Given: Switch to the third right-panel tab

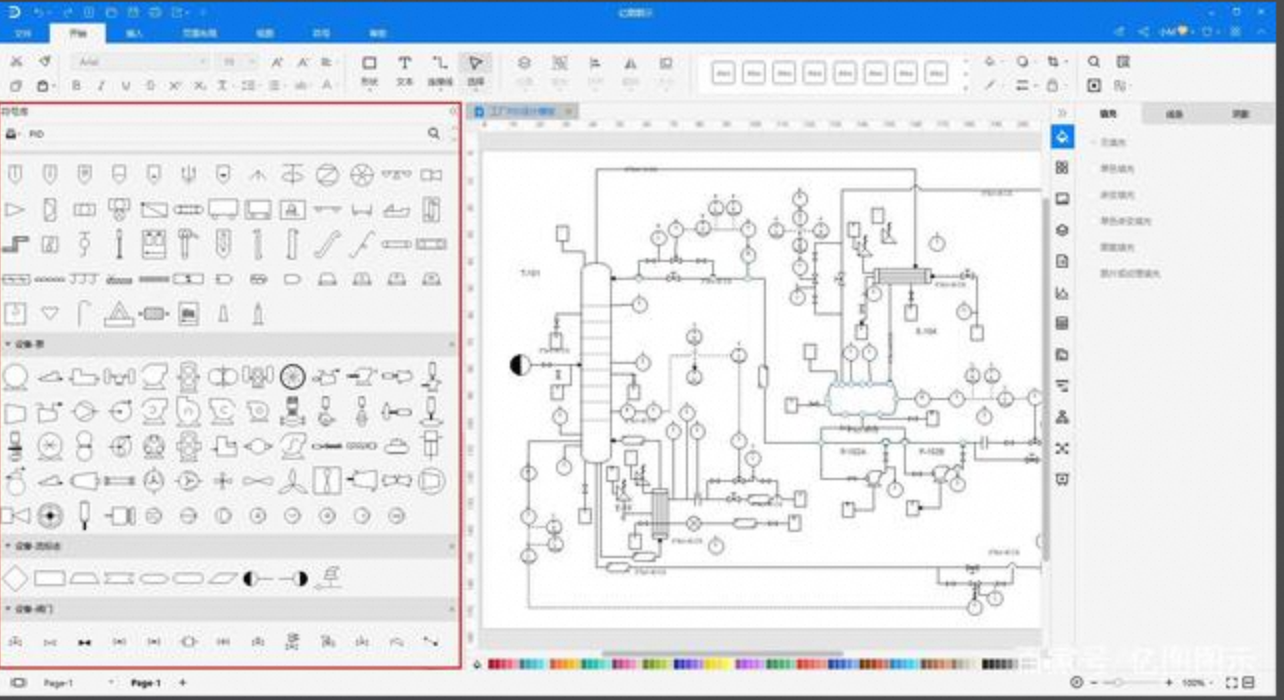Looking at the screenshot, I should click(1240, 114).
